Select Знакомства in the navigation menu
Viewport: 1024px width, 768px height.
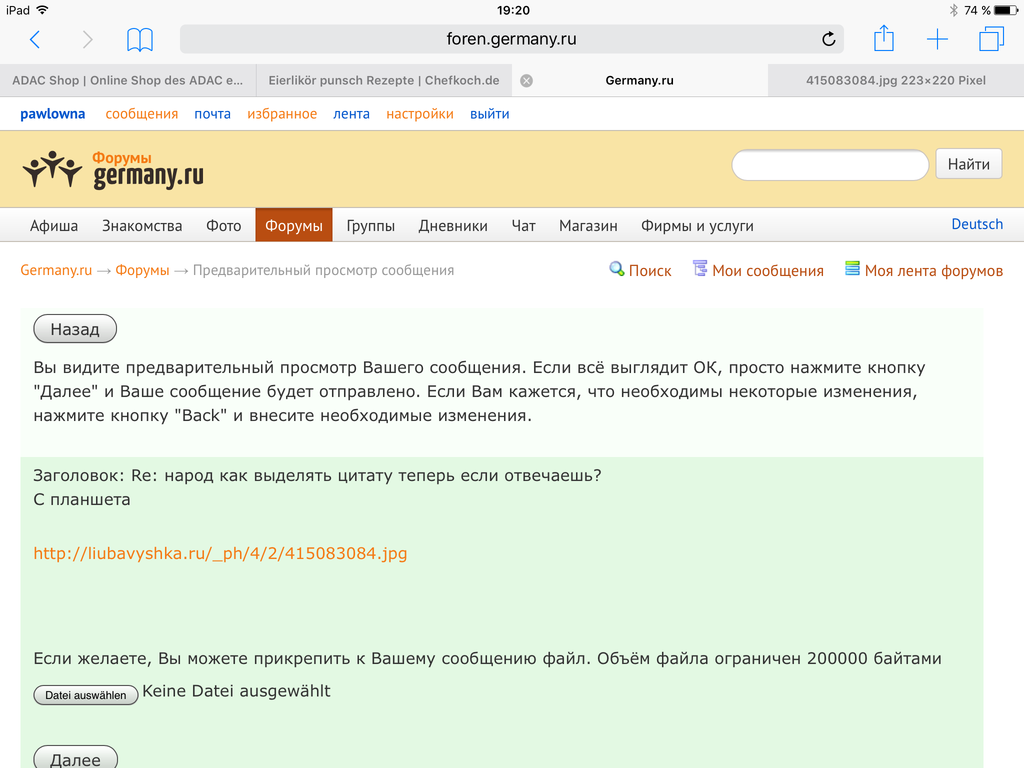pyautogui.click(x=142, y=226)
